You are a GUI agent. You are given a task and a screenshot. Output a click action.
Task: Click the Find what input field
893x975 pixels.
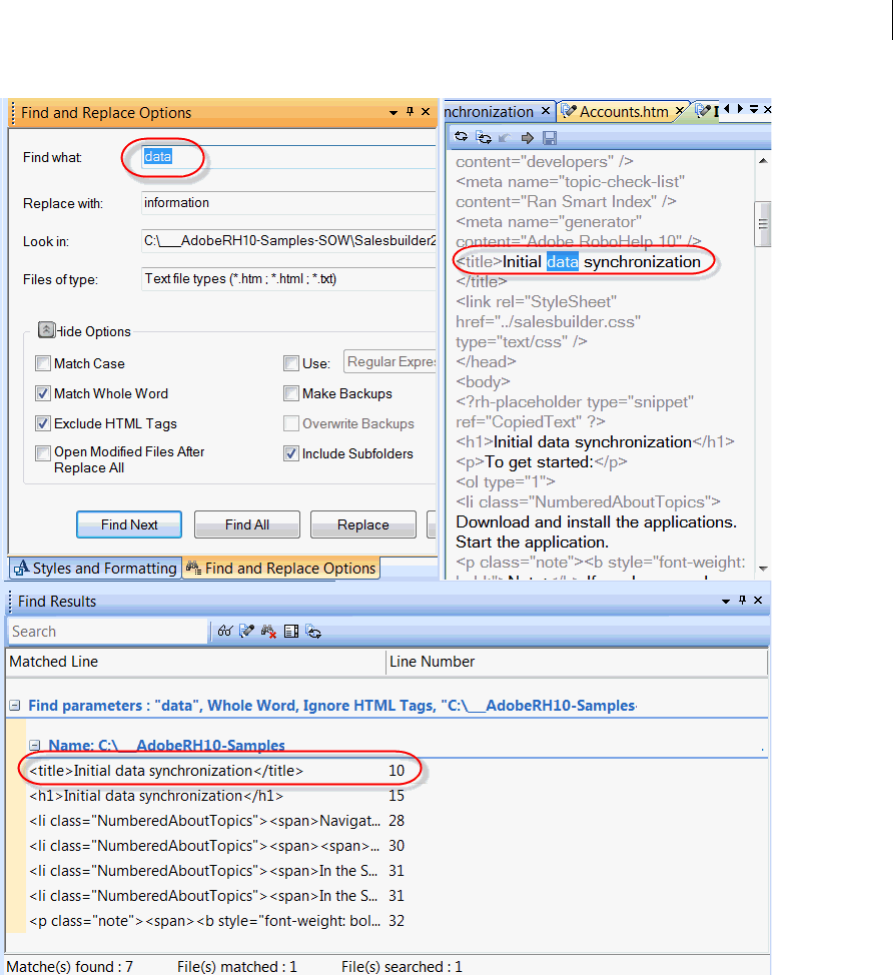289,157
